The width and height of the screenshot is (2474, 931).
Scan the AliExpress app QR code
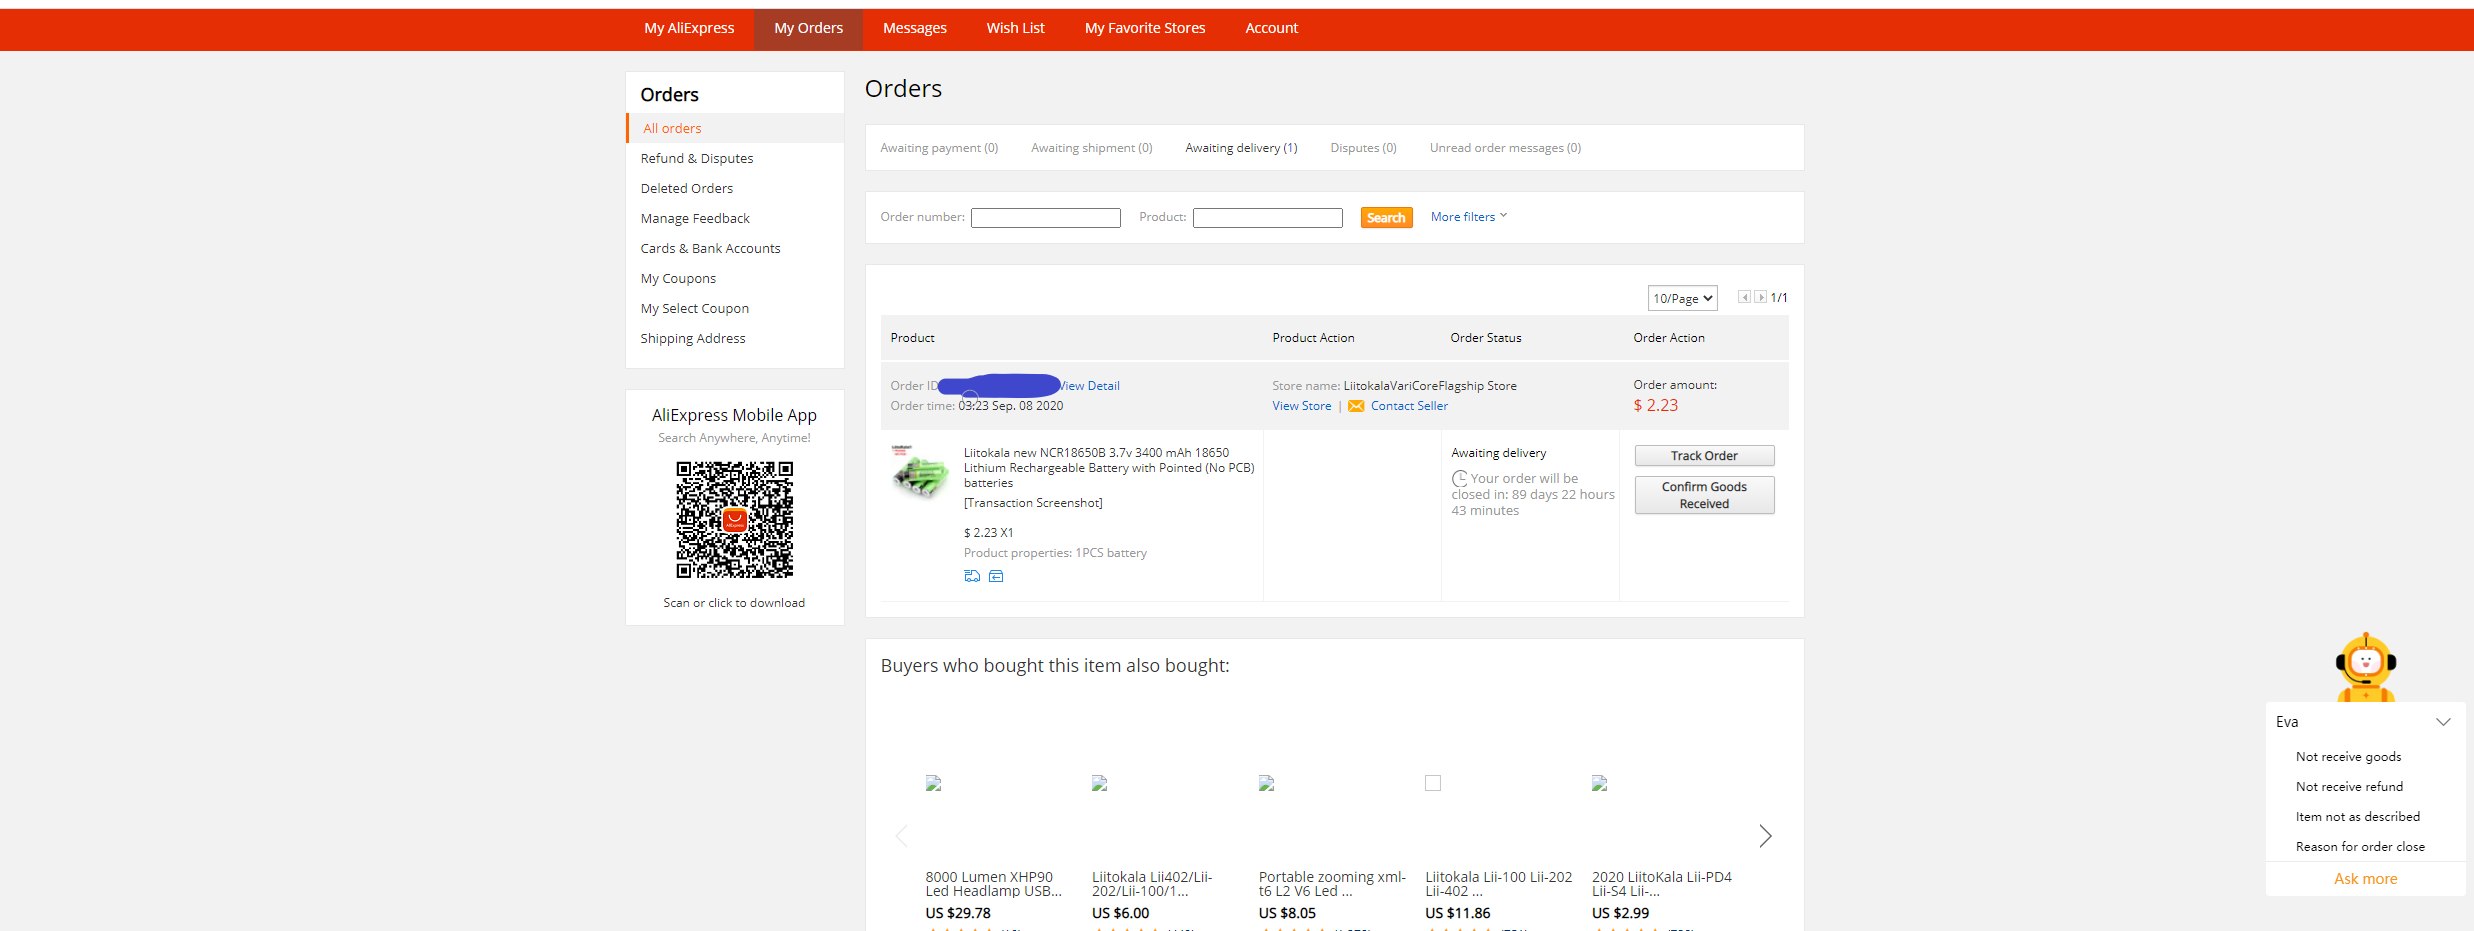[735, 520]
